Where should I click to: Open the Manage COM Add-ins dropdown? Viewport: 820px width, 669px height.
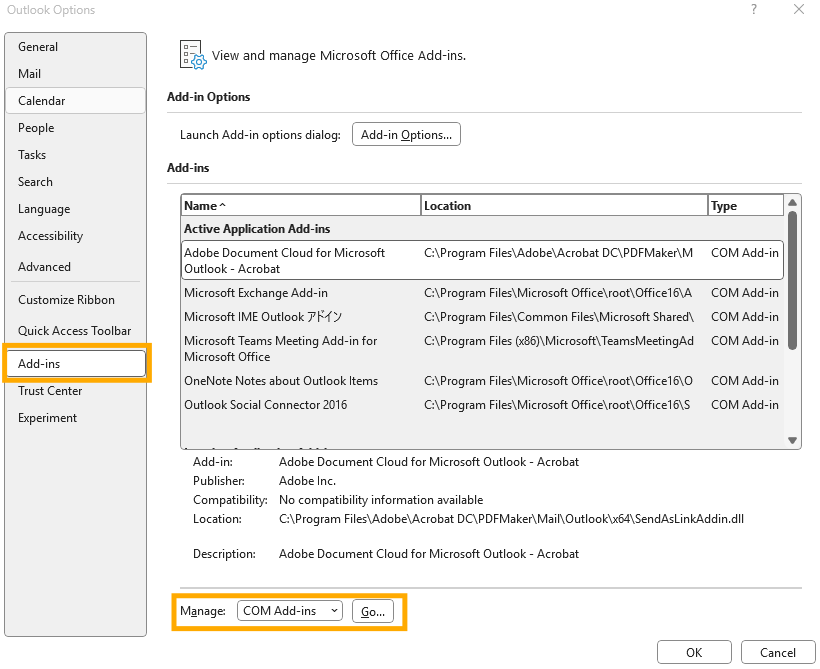[x=290, y=611]
